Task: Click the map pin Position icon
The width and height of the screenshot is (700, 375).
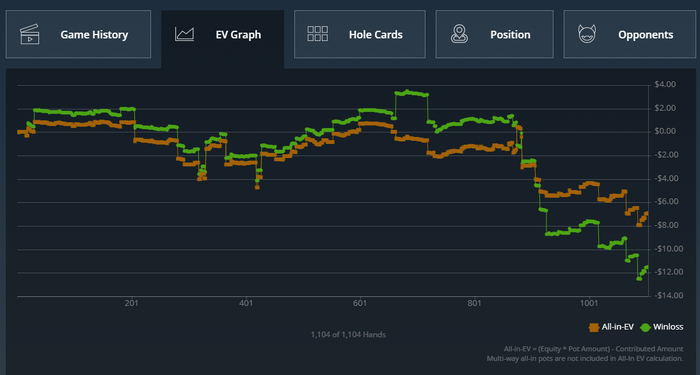Action: click(459, 34)
